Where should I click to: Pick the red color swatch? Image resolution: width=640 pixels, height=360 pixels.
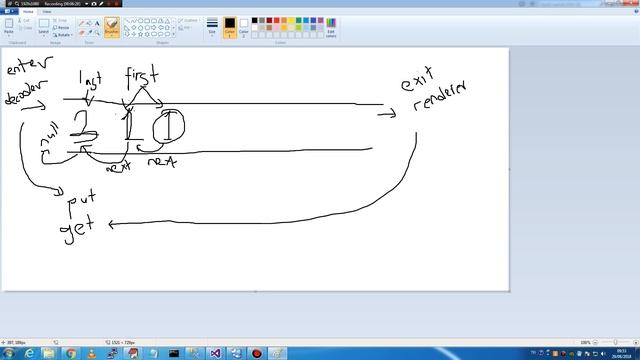pos(277,20)
